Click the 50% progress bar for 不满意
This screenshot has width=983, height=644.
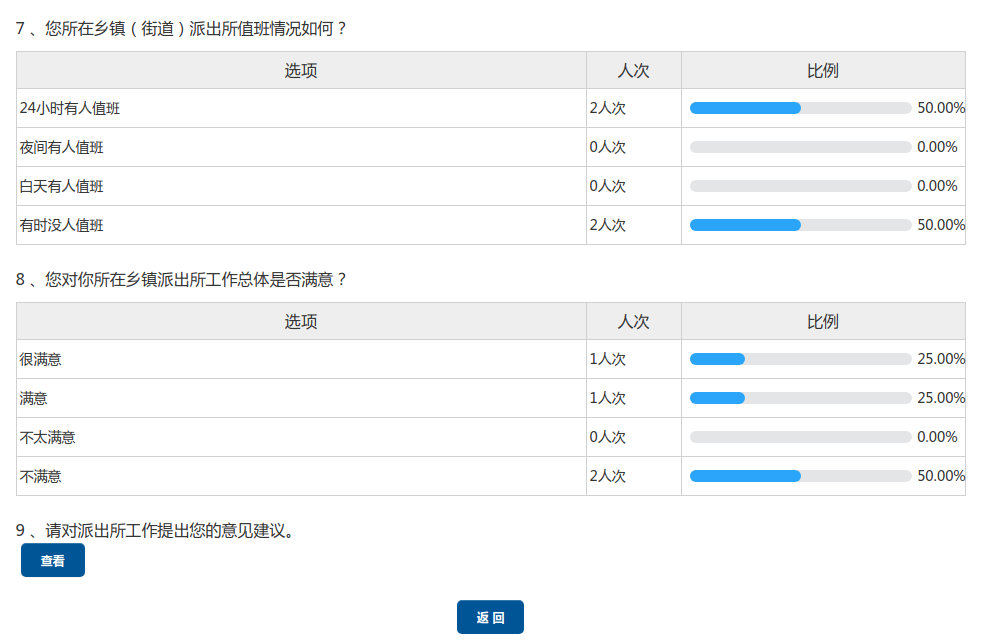[800, 476]
